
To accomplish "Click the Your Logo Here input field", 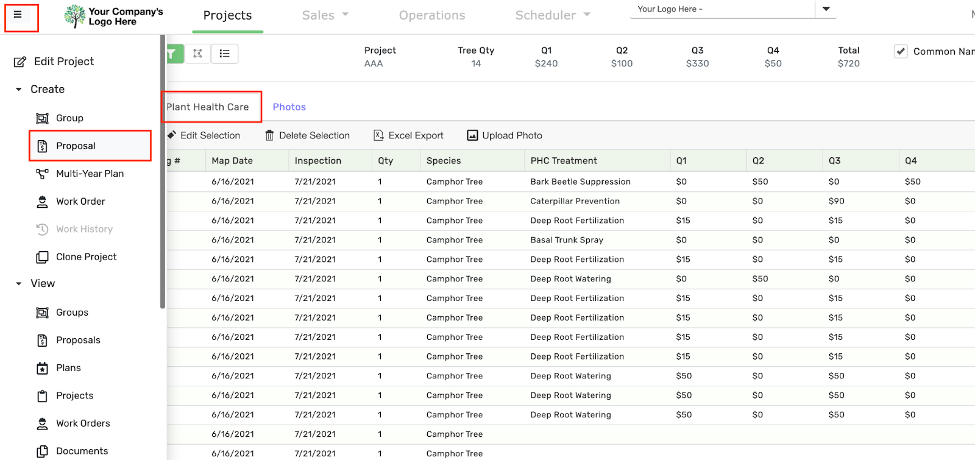I will pyautogui.click(x=723, y=9).
